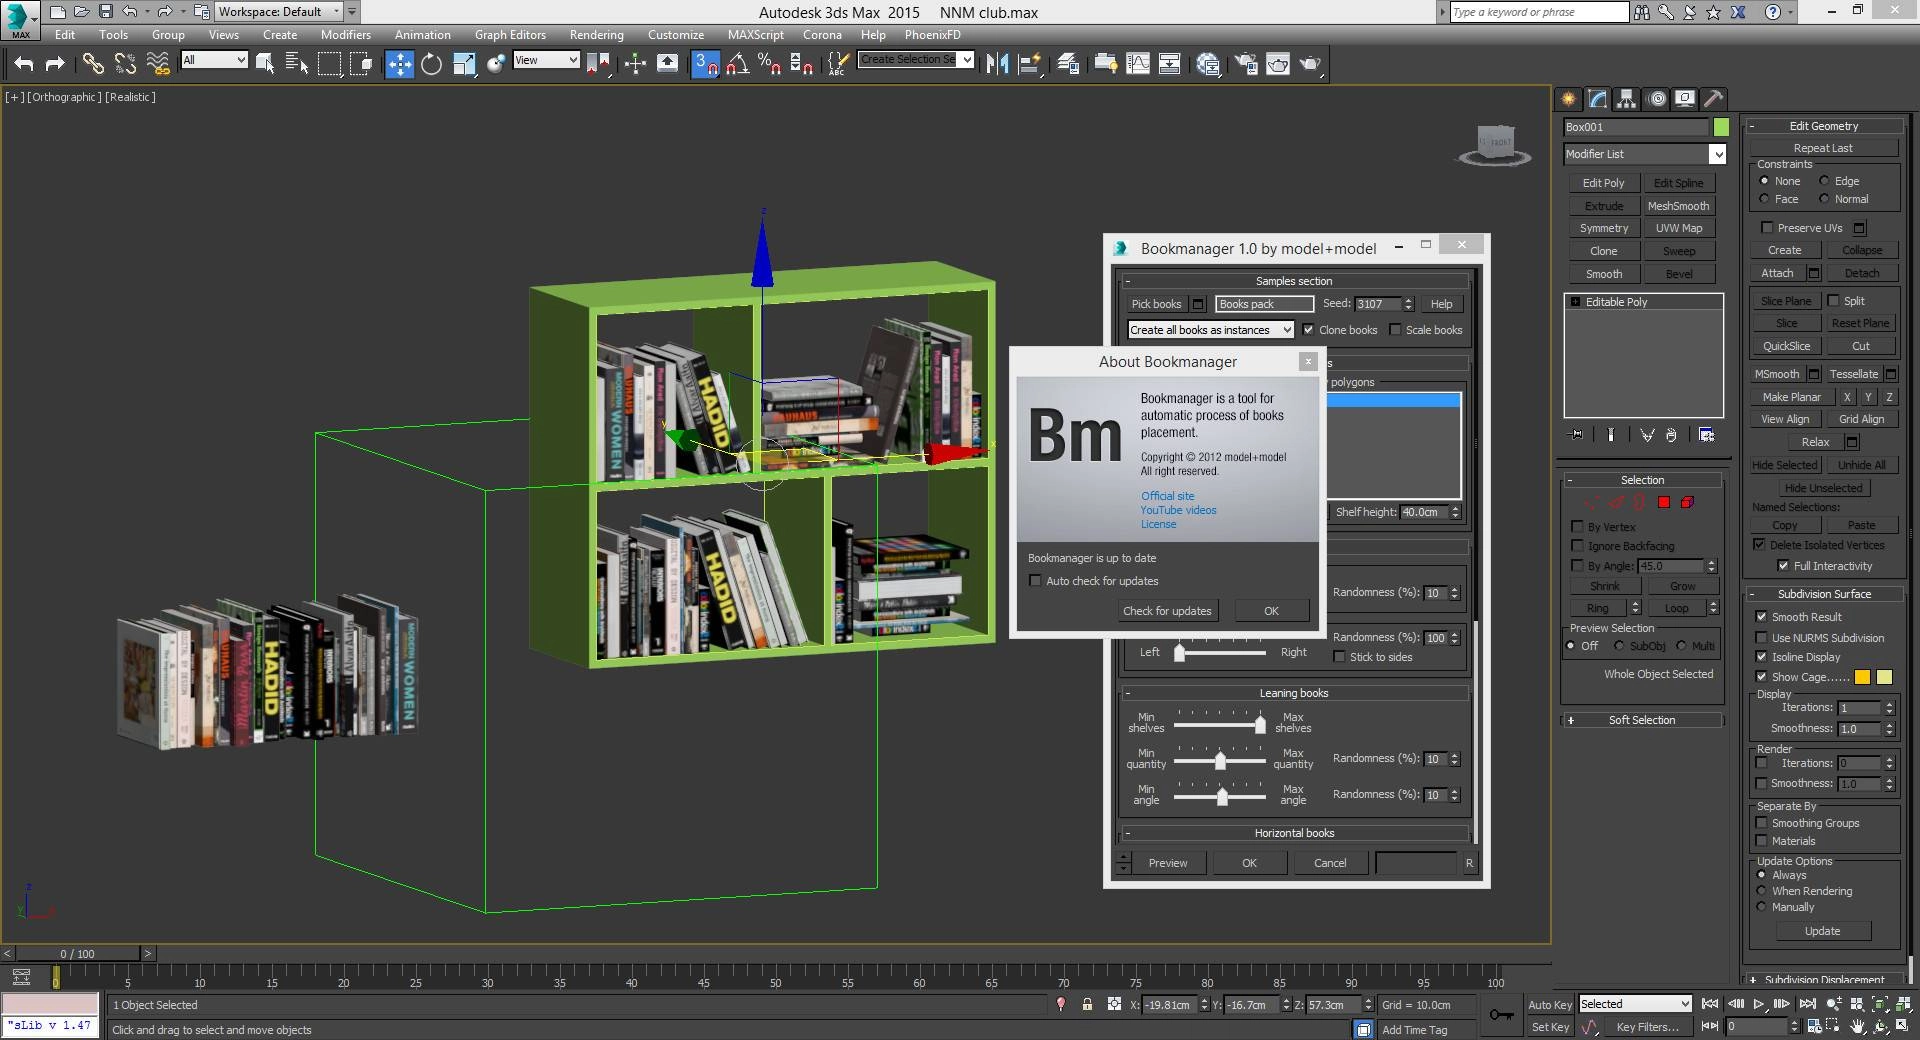The image size is (1920, 1040).
Task: Open the Curve Editor from the toolbar
Action: click(x=1138, y=64)
